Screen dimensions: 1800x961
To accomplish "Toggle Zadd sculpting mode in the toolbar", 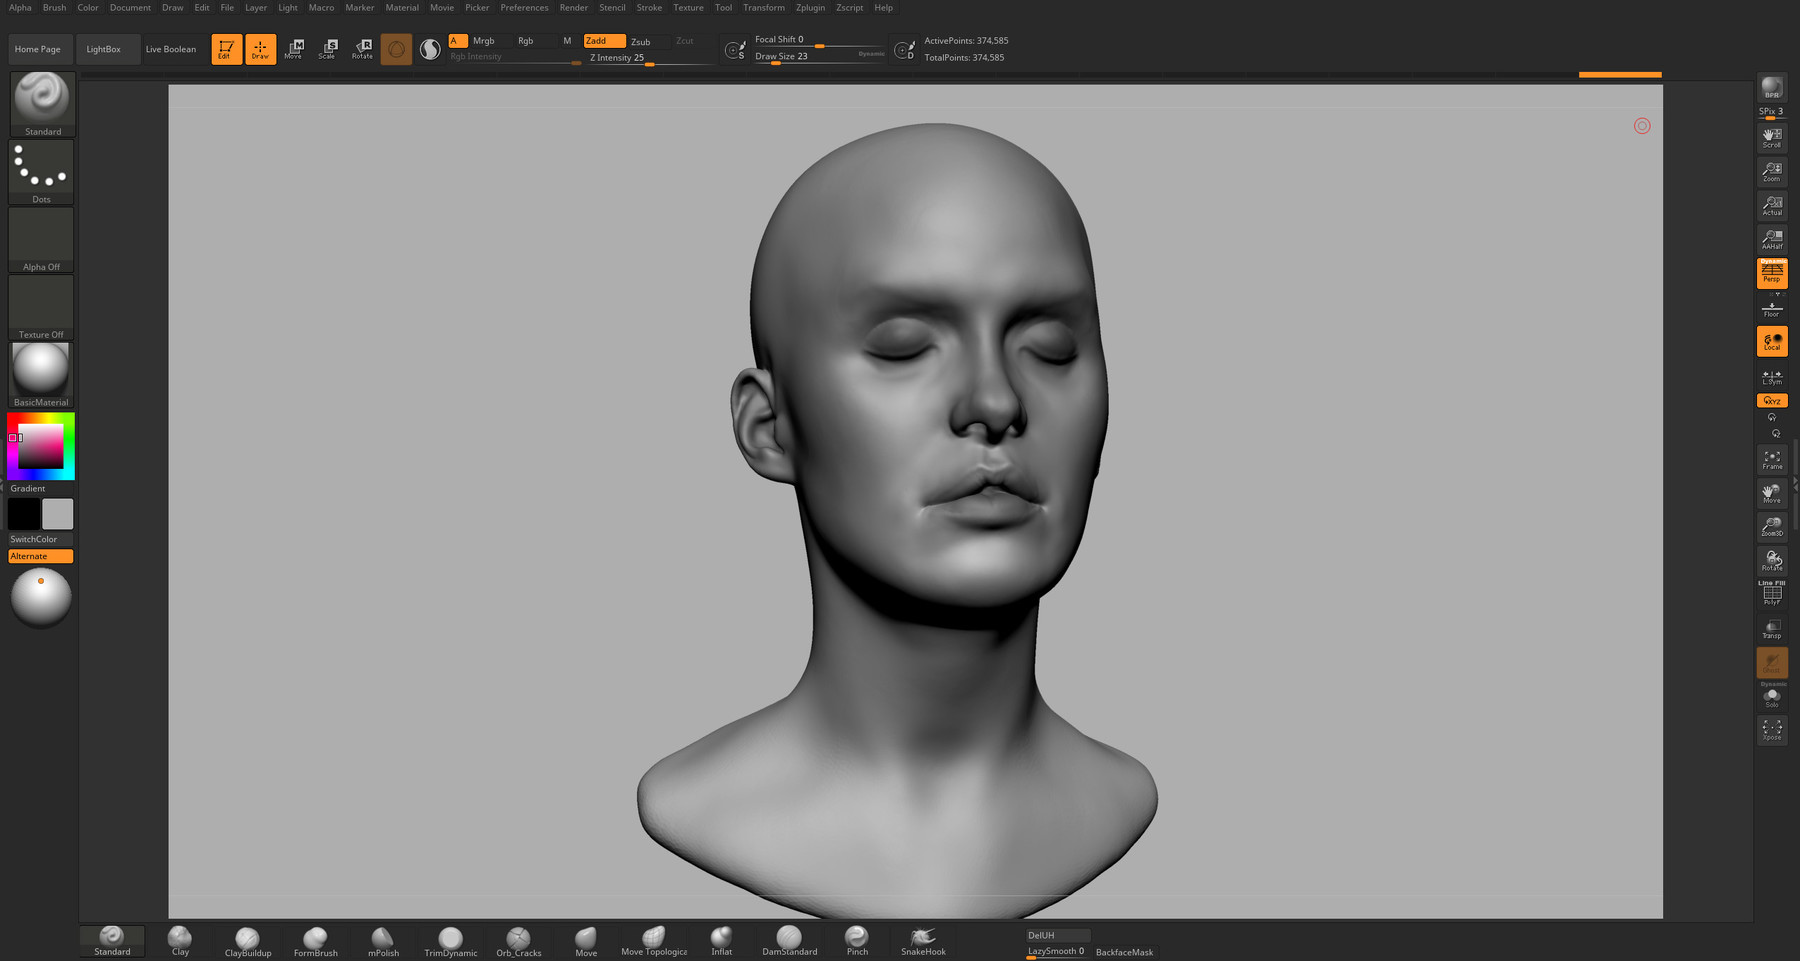I will (603, 41).
